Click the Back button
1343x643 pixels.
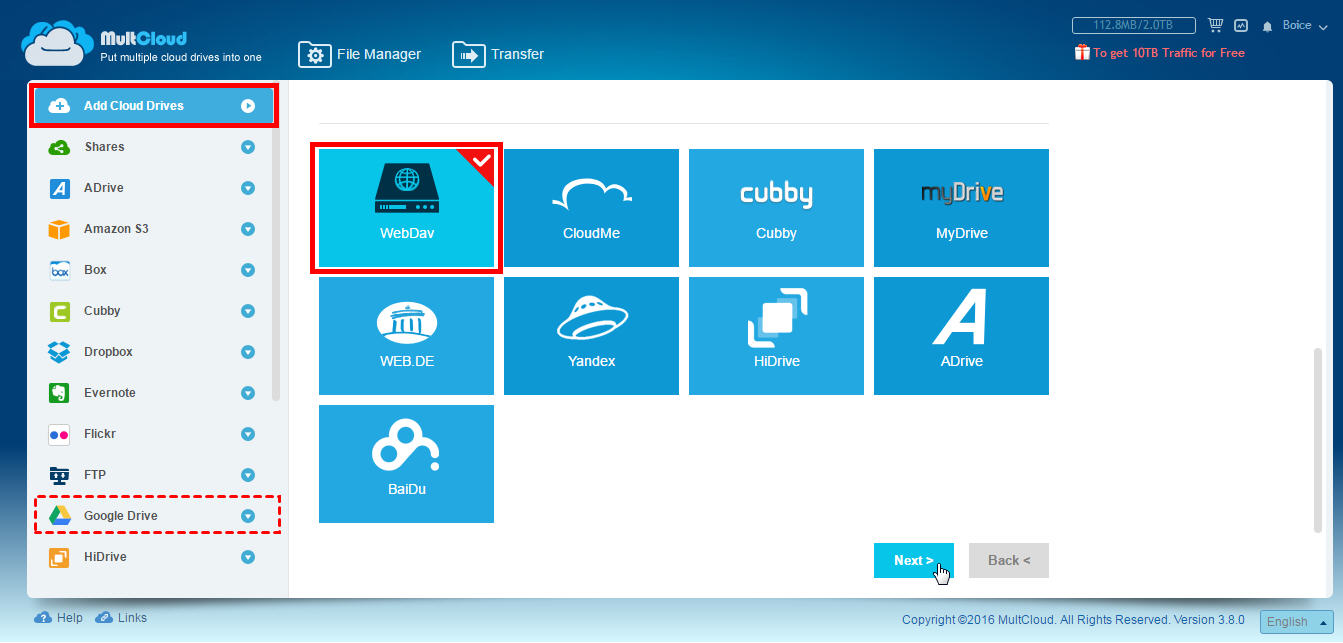1008,560
